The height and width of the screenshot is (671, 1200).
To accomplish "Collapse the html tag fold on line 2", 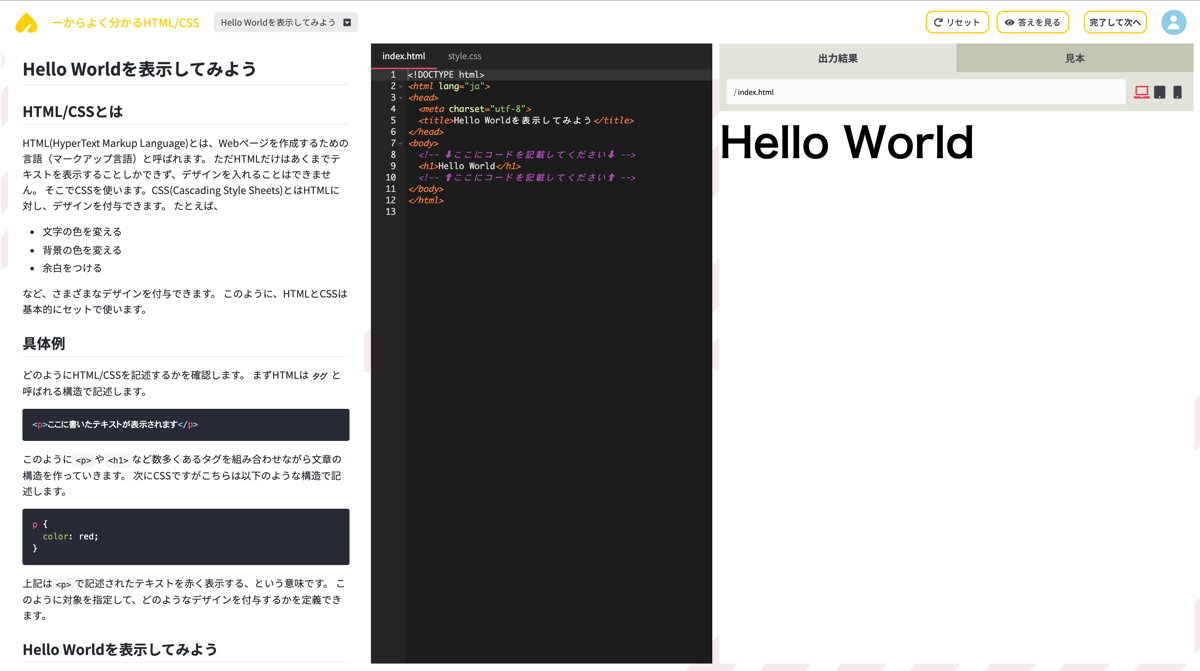I will click(402, 86).
